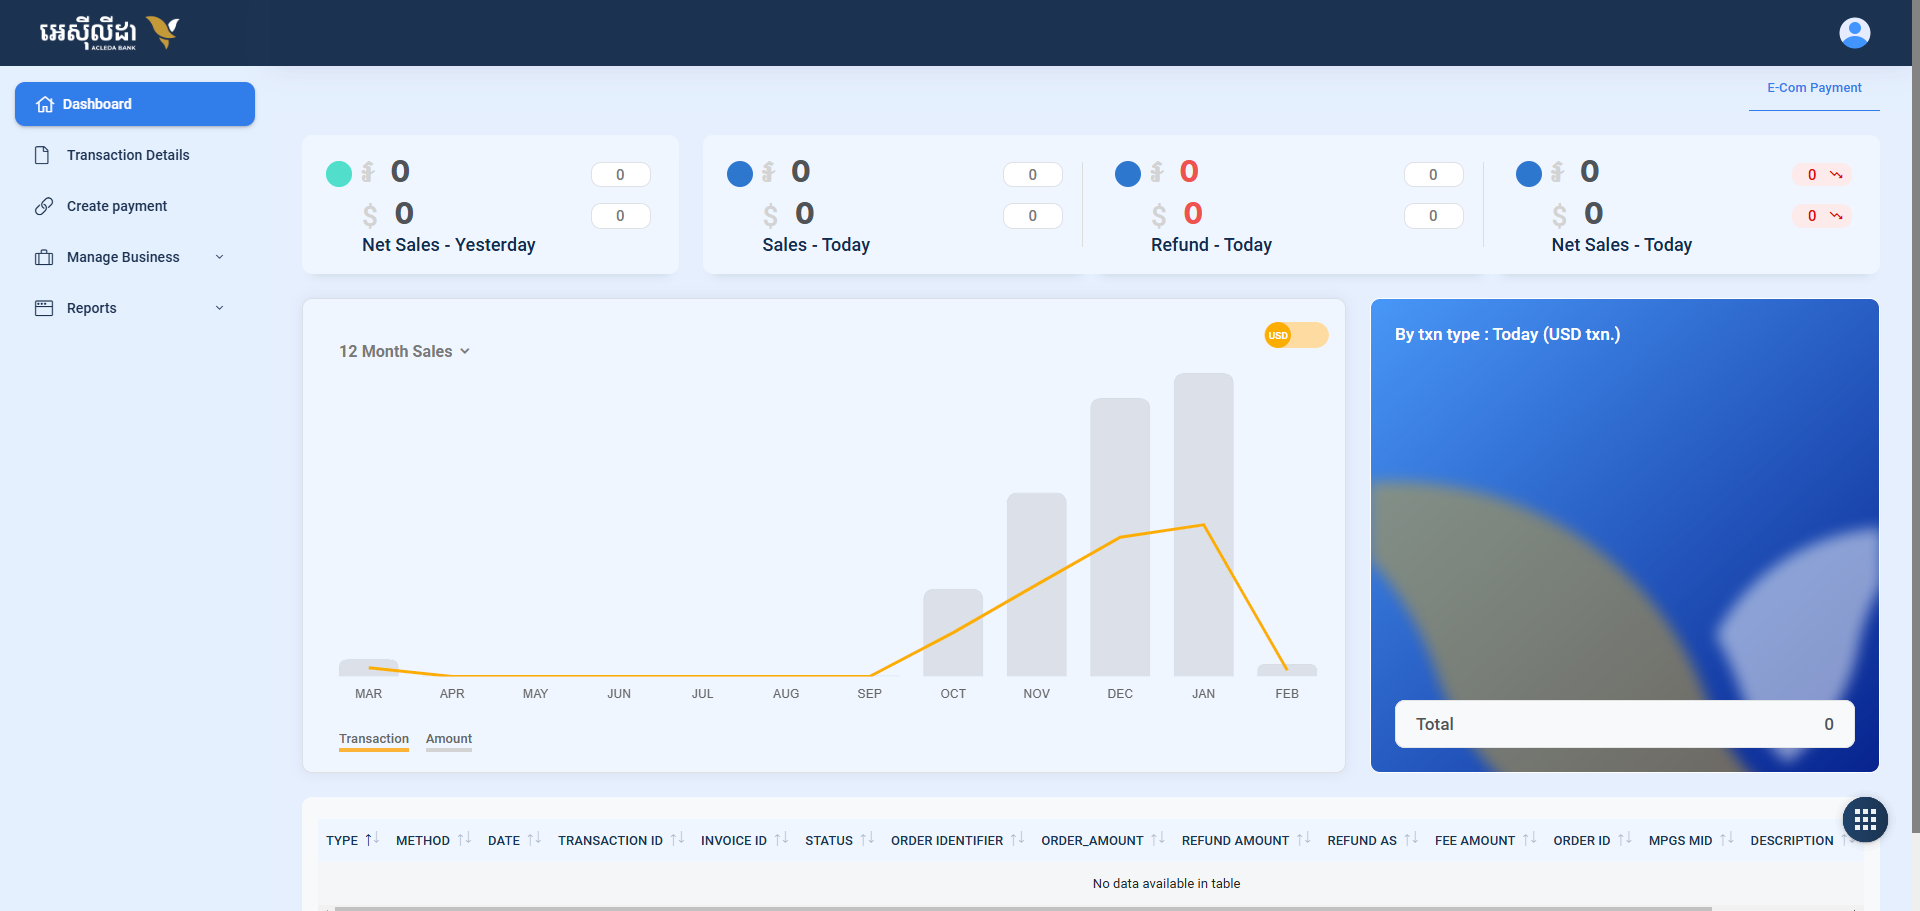
Task: Click the Dashboard home icon
Action: pos(44,104)
